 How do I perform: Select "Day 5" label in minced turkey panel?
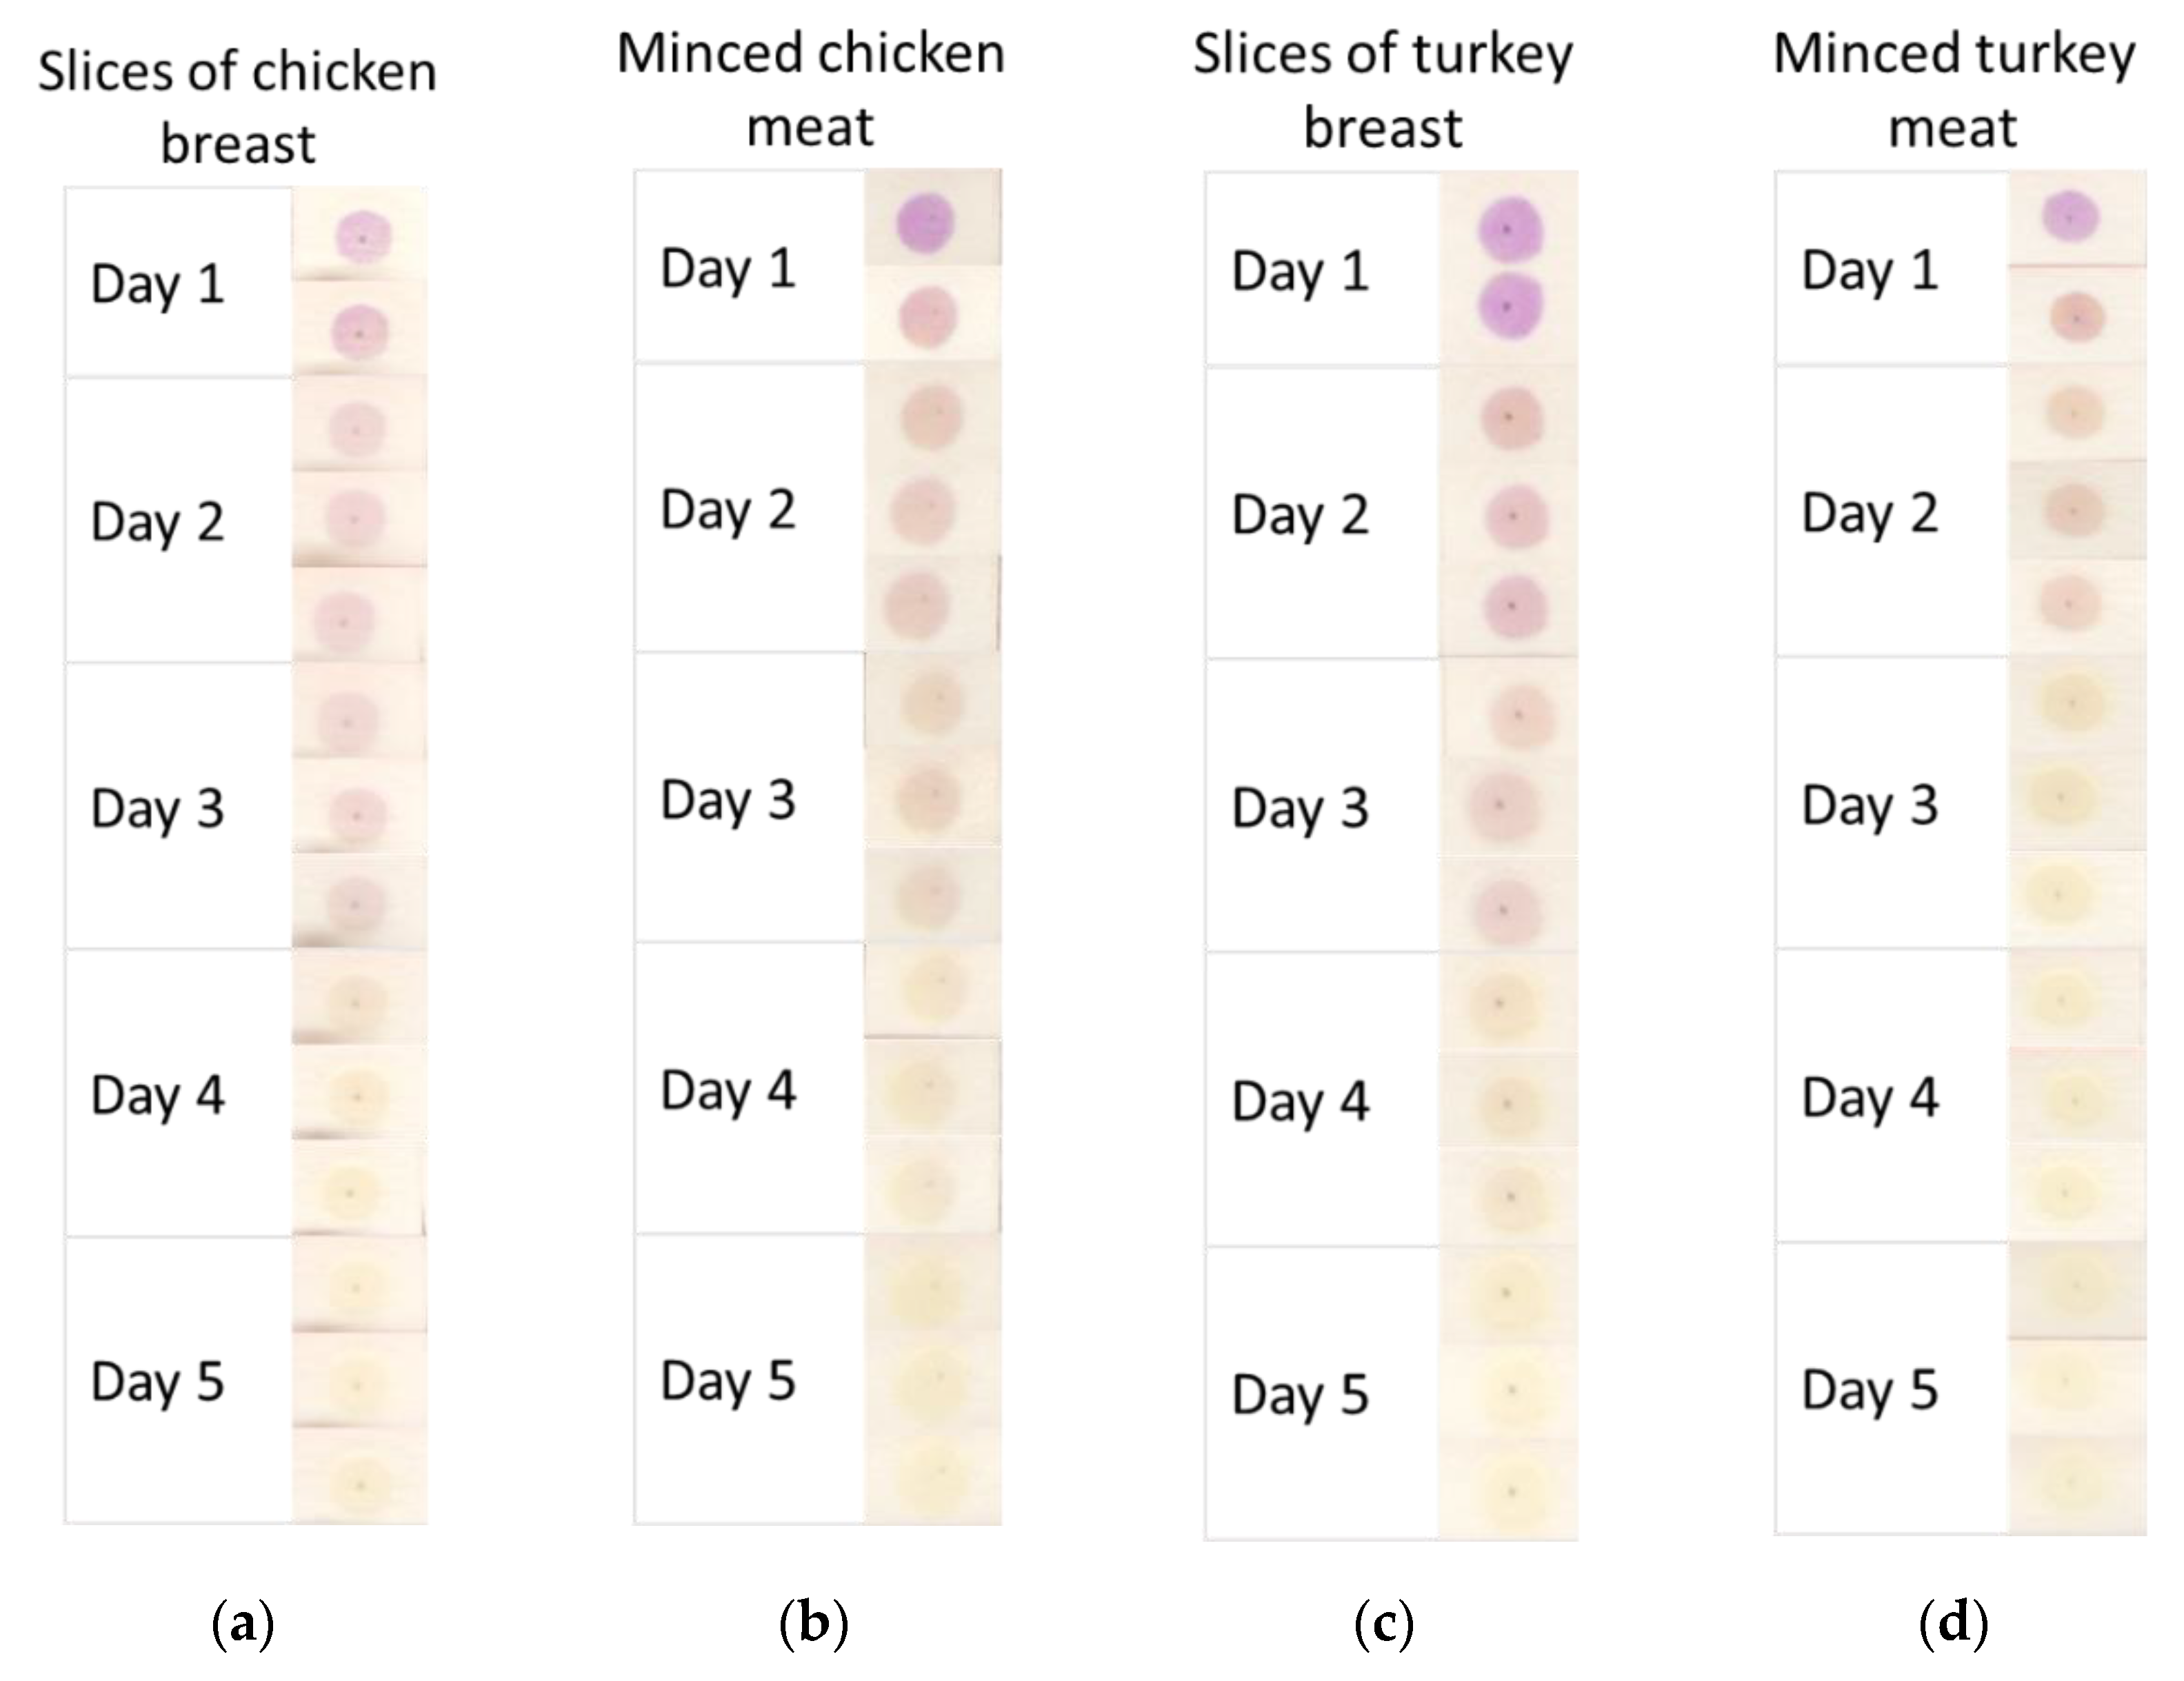(1870, 1389)
